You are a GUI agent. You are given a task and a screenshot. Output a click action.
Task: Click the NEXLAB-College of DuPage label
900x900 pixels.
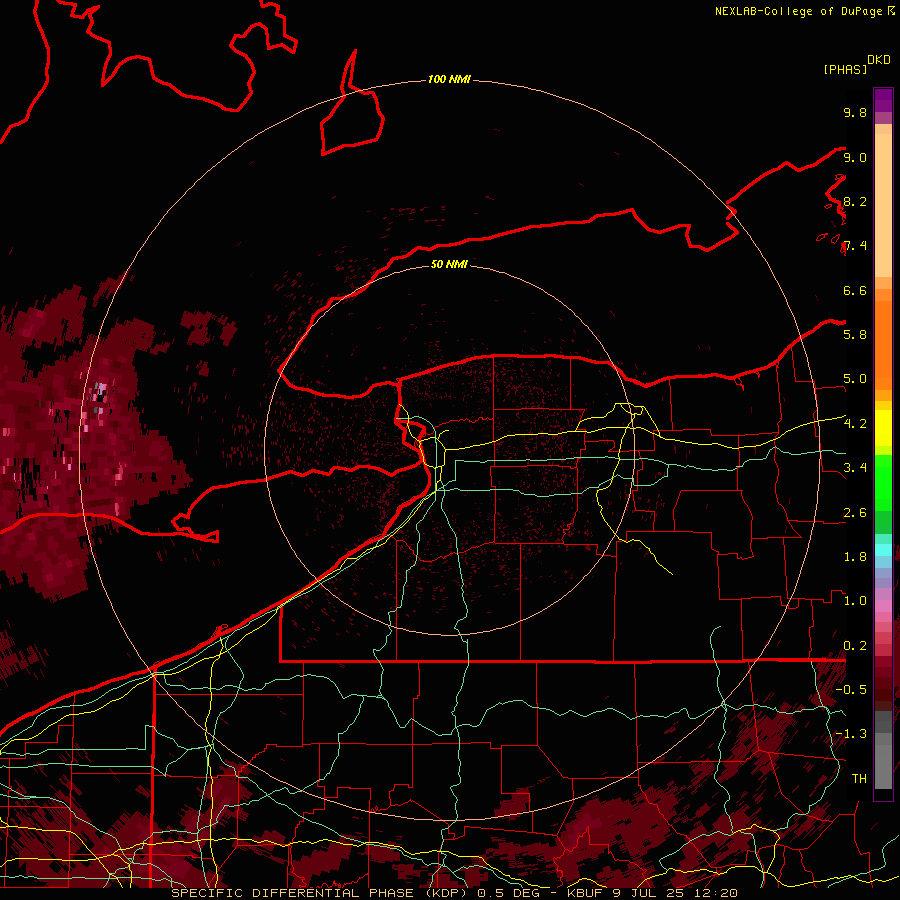click(798, 11)
